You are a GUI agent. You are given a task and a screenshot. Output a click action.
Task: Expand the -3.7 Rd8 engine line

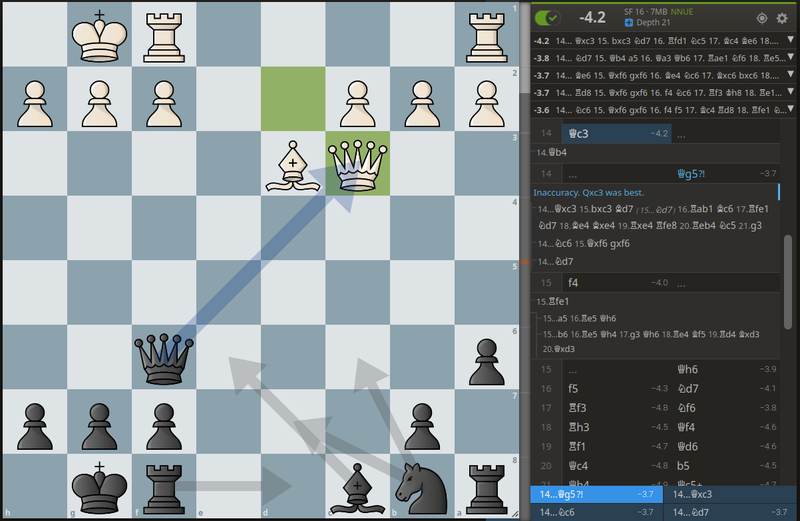(791, 92)
